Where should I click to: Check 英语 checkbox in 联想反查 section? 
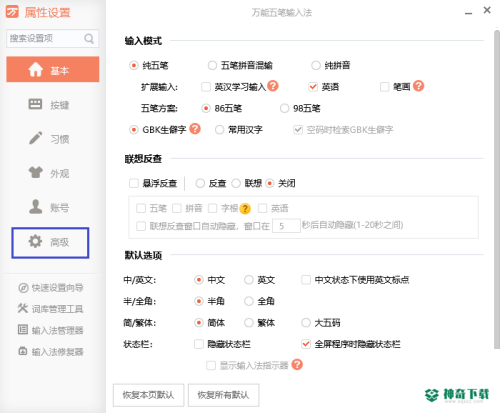(x=262, y=208)
